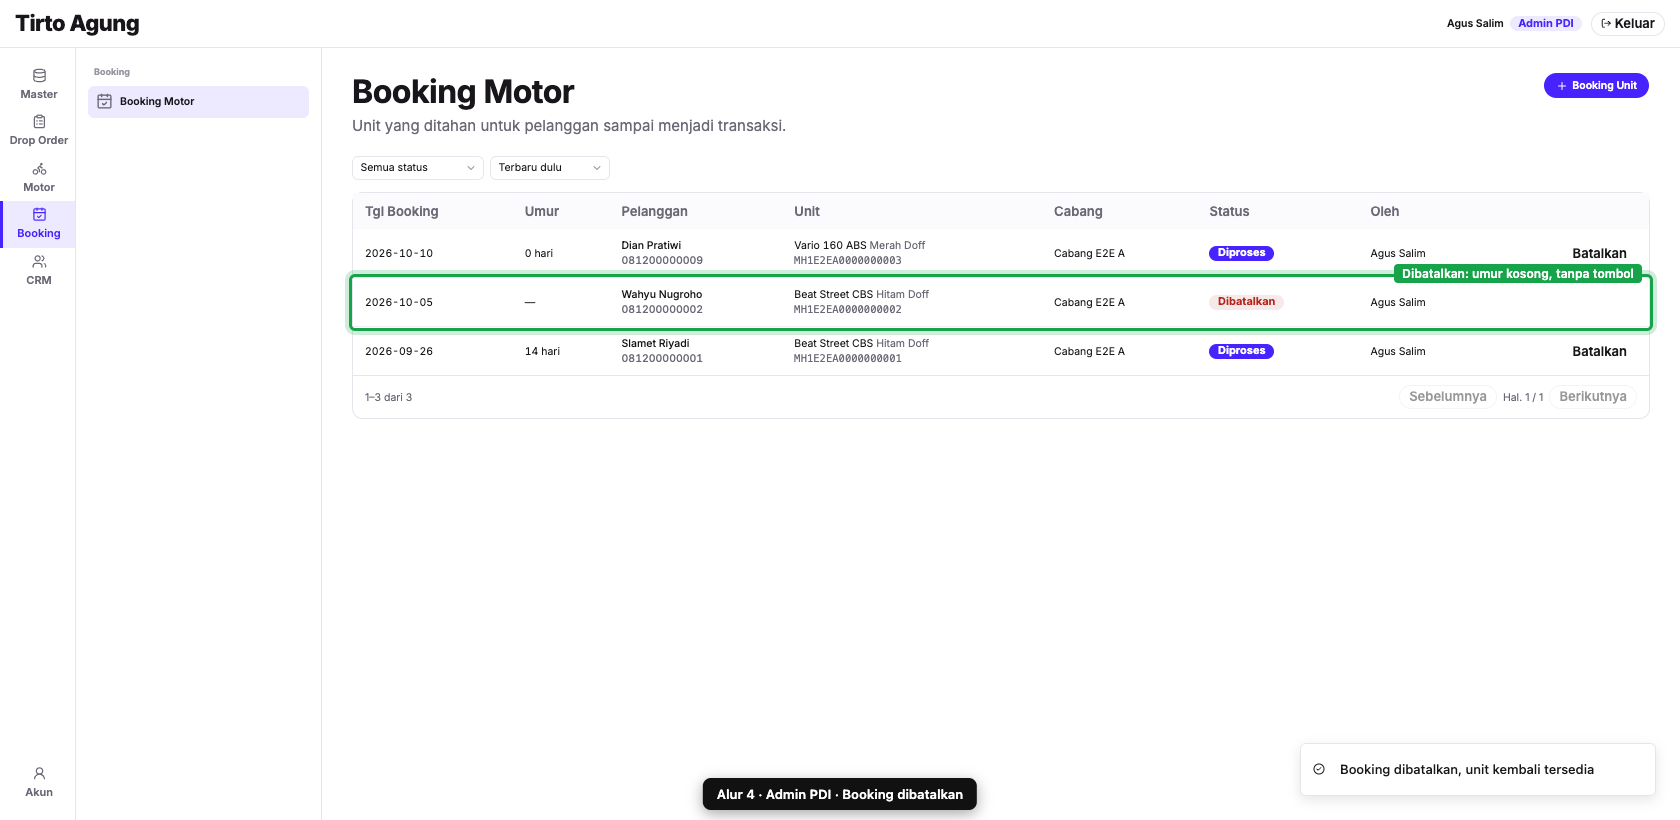Click the Cabang column header
The height and width of the screenshot is (820, 1680).
(1078, 211)
